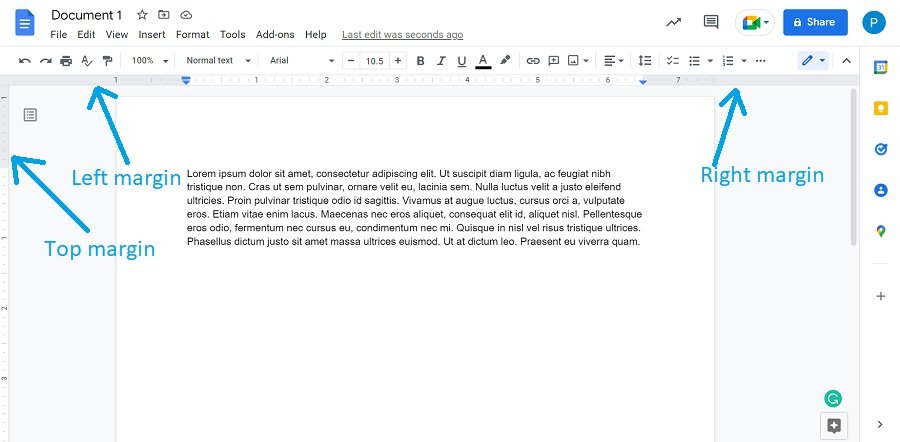This screenshot has height=442, width=900.
Task: Click 'Last edit was seconds ago' link
Action: pos(402,34)
